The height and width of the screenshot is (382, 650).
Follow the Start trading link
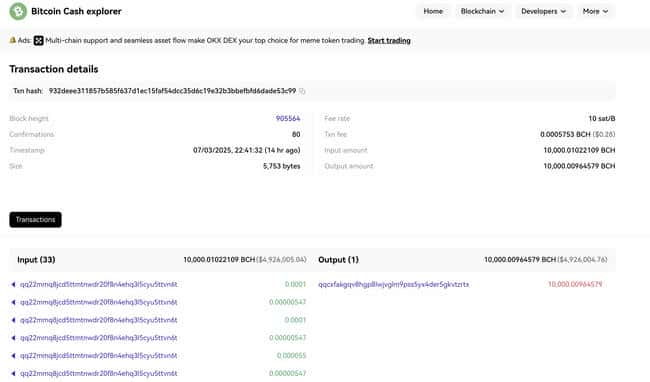389,41
